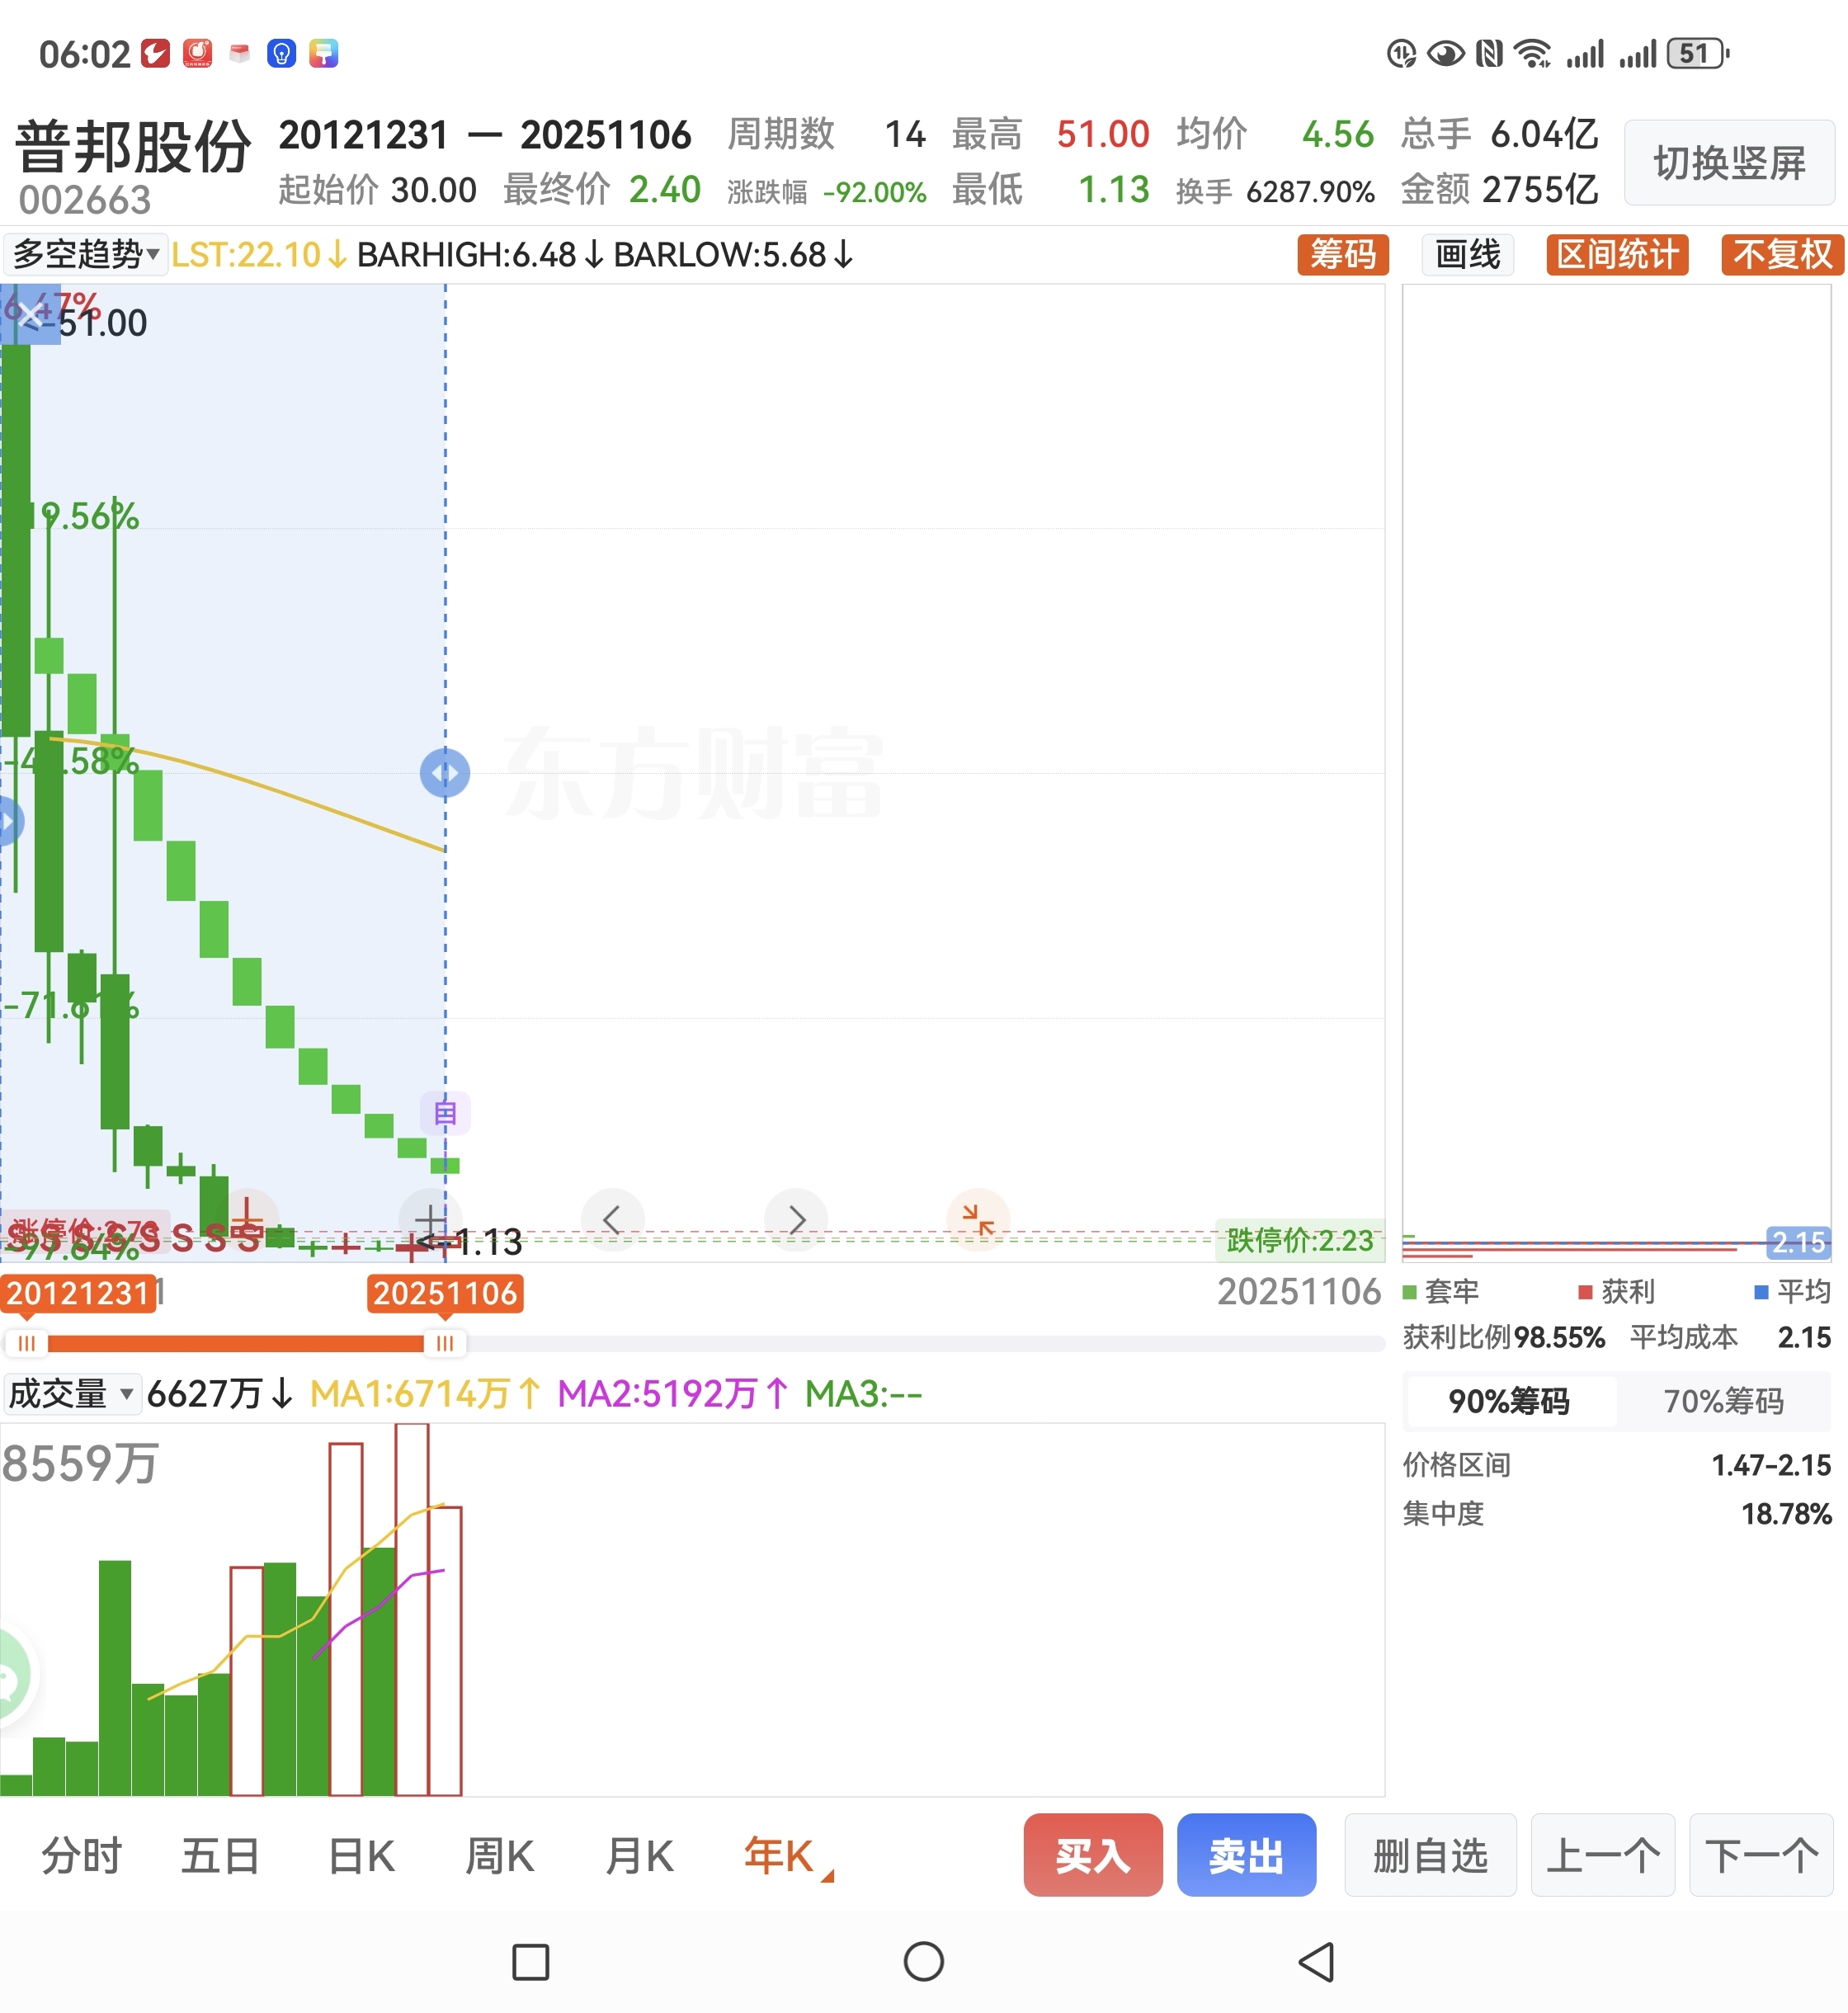Open the 多空趋势 indicator dropdown
The image size is (1848, 2013).
pyautogui.click(x=85, y=255)
